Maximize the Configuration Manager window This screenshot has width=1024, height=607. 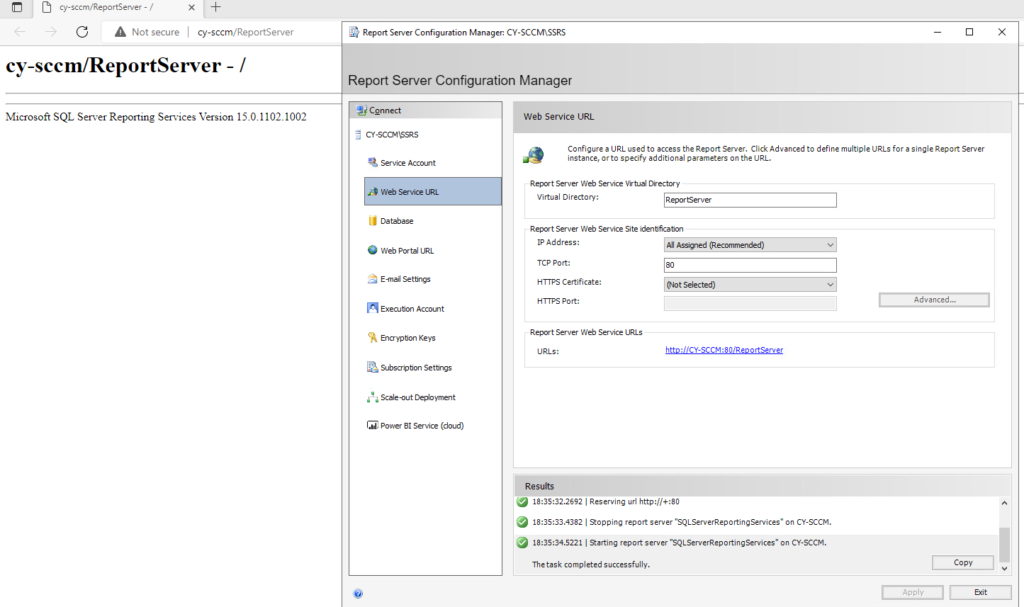click(969, 32)
